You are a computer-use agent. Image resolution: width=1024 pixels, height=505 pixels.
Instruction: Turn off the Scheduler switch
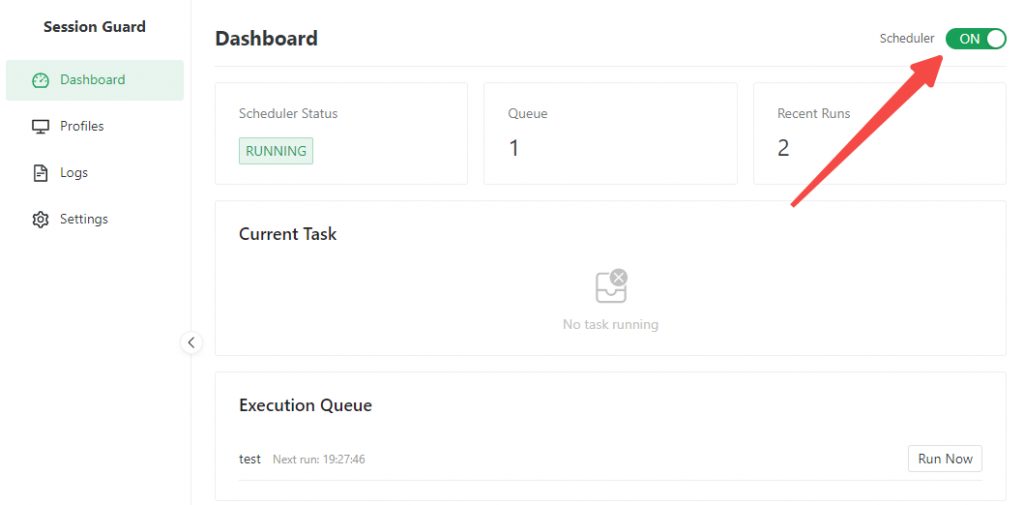[975, 39]
